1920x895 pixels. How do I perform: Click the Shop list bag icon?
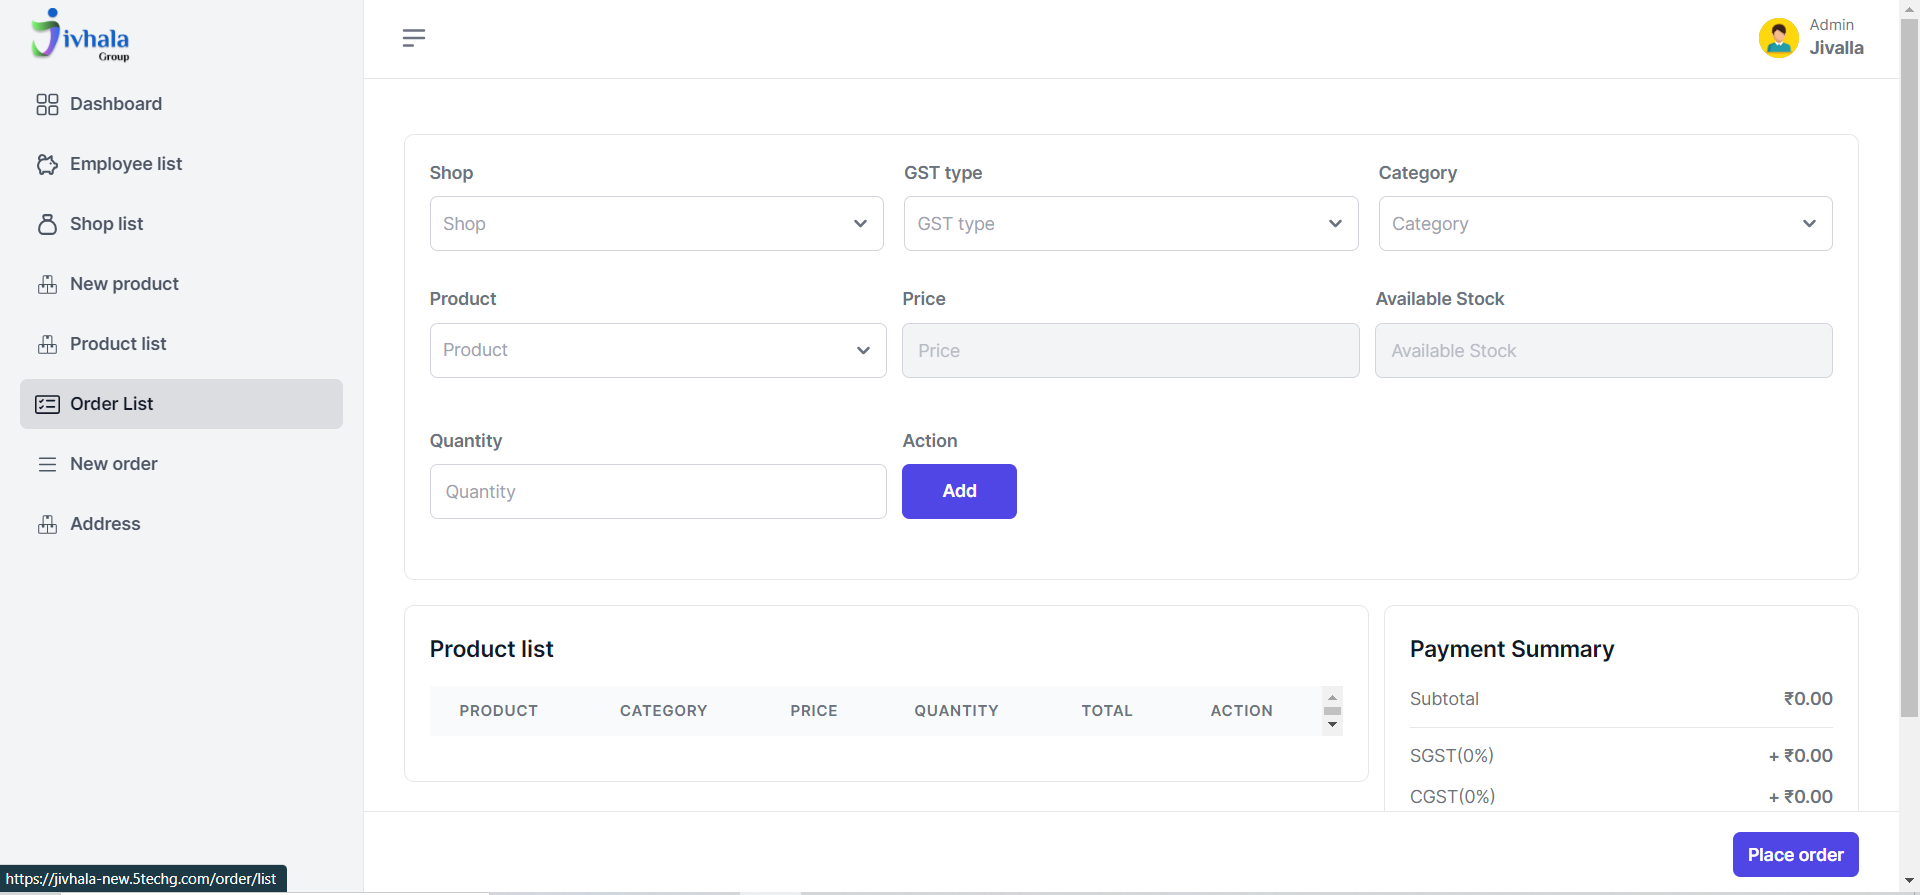click(x=47, y=224)
